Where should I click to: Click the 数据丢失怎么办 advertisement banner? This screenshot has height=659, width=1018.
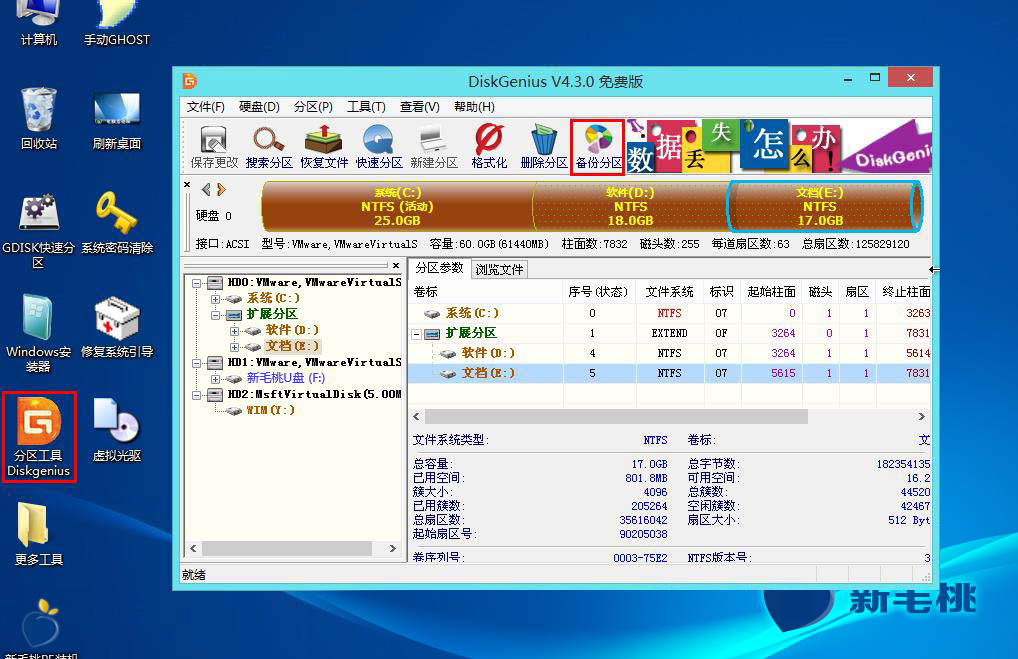(778, 146)
